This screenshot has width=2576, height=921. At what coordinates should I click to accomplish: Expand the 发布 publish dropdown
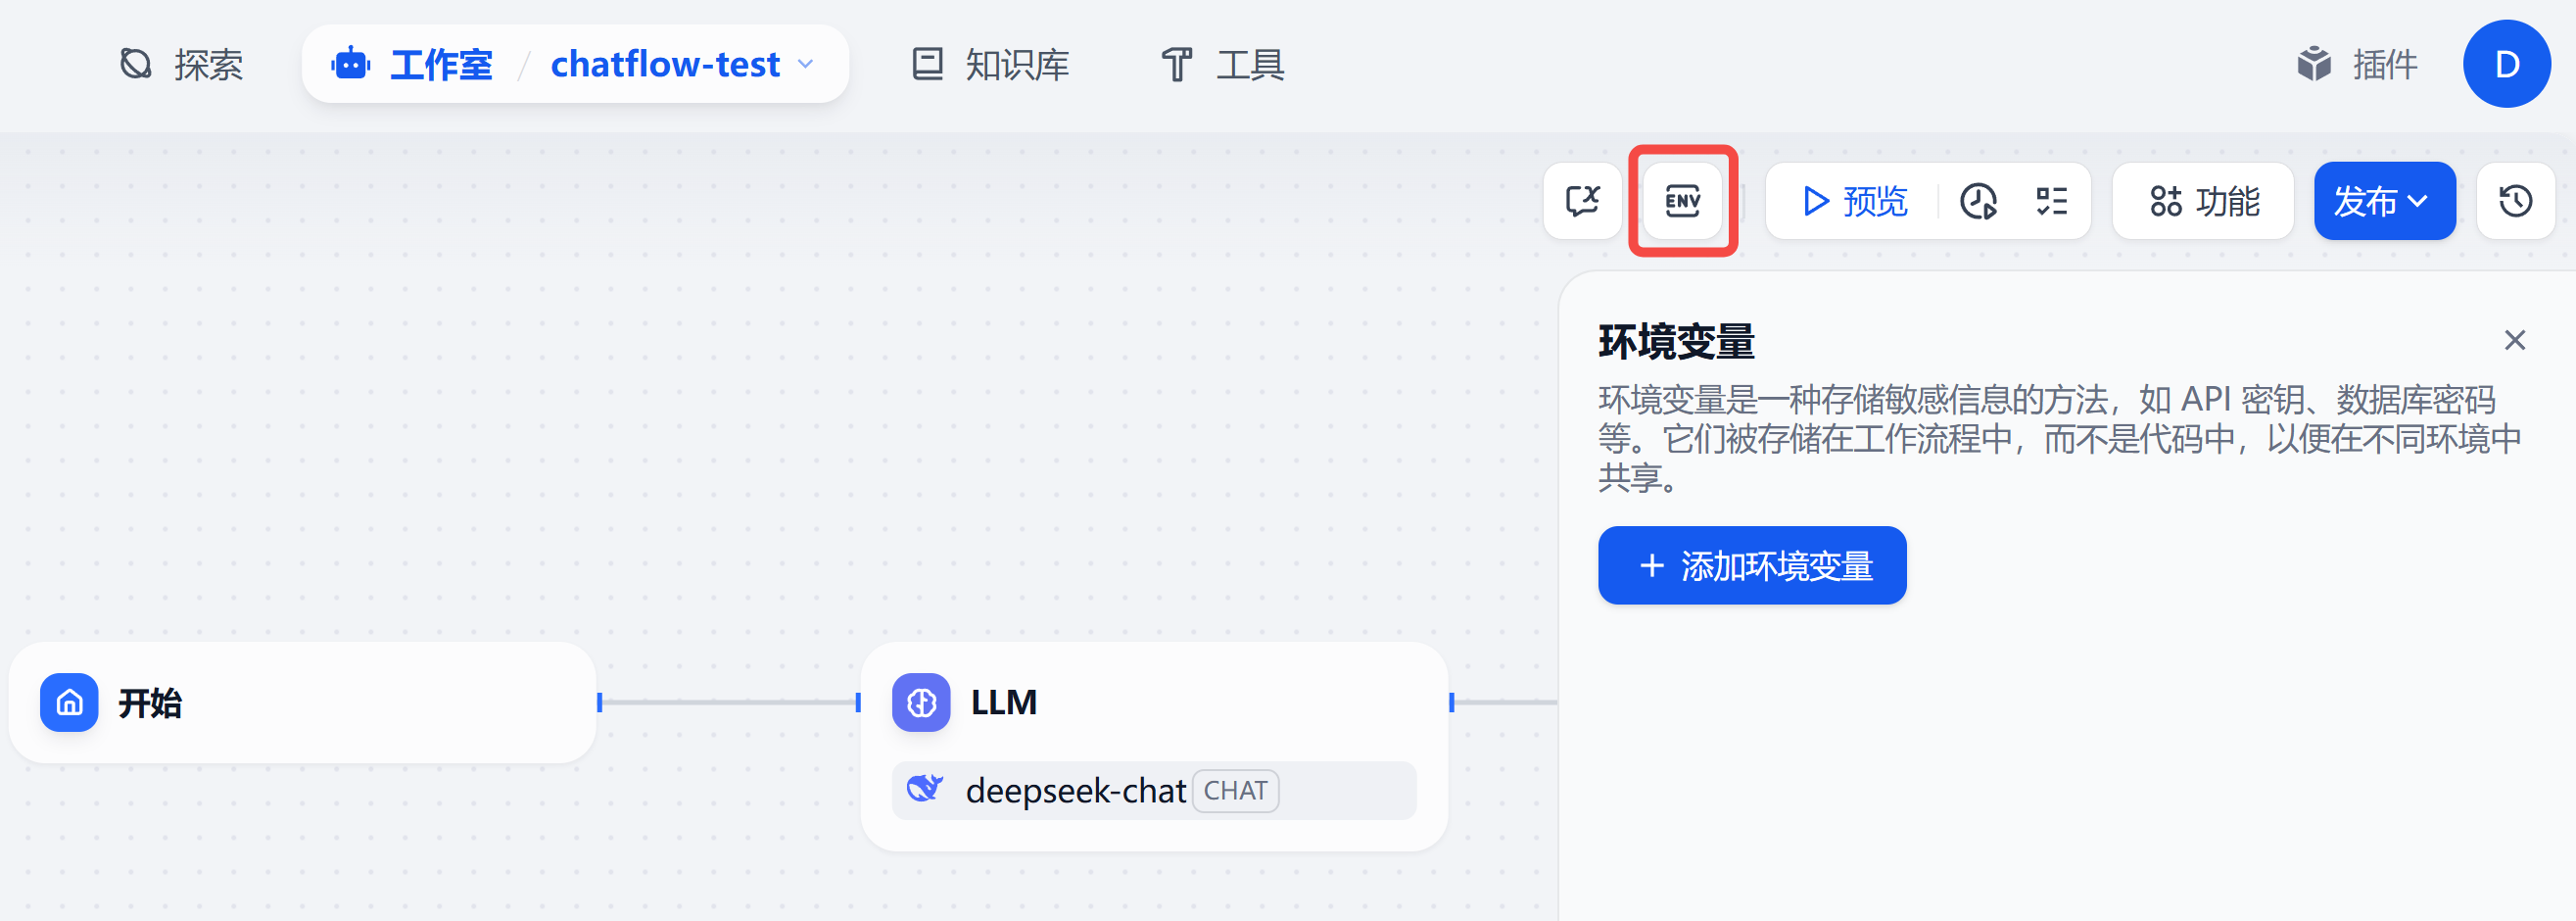(2384, 201)
